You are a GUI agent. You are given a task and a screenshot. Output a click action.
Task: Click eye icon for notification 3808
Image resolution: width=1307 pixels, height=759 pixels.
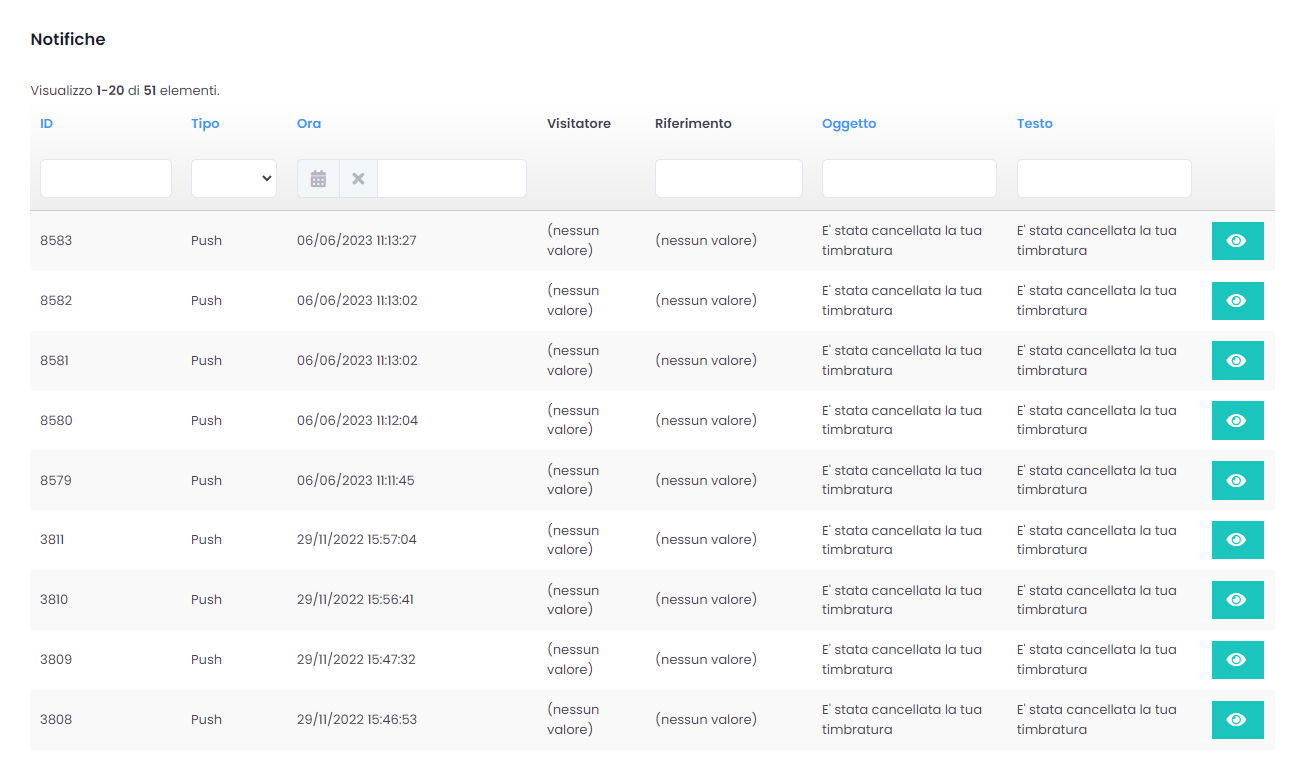(x=1237, y=720)
